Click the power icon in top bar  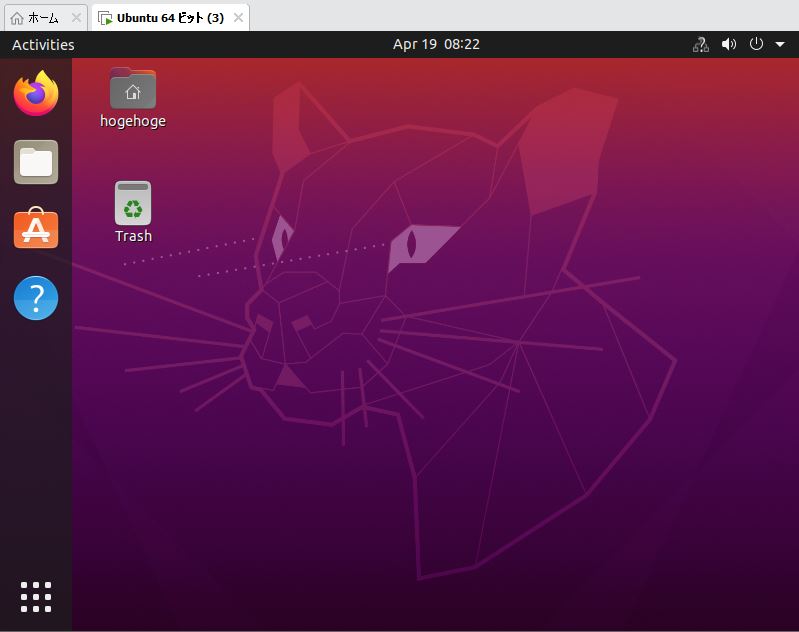[756, 44]
